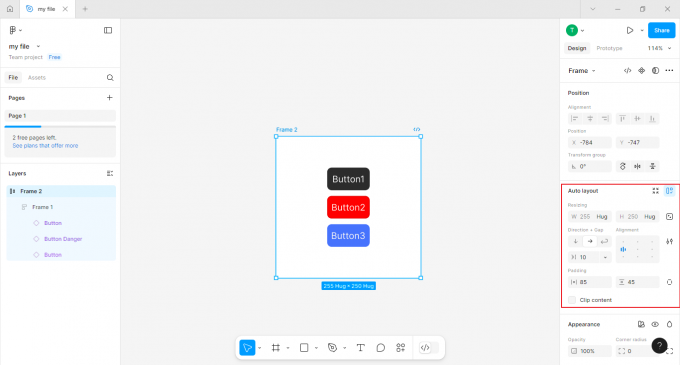Align vertical centers icon
The height and width of the screenshot is (365, 680).
637,119
